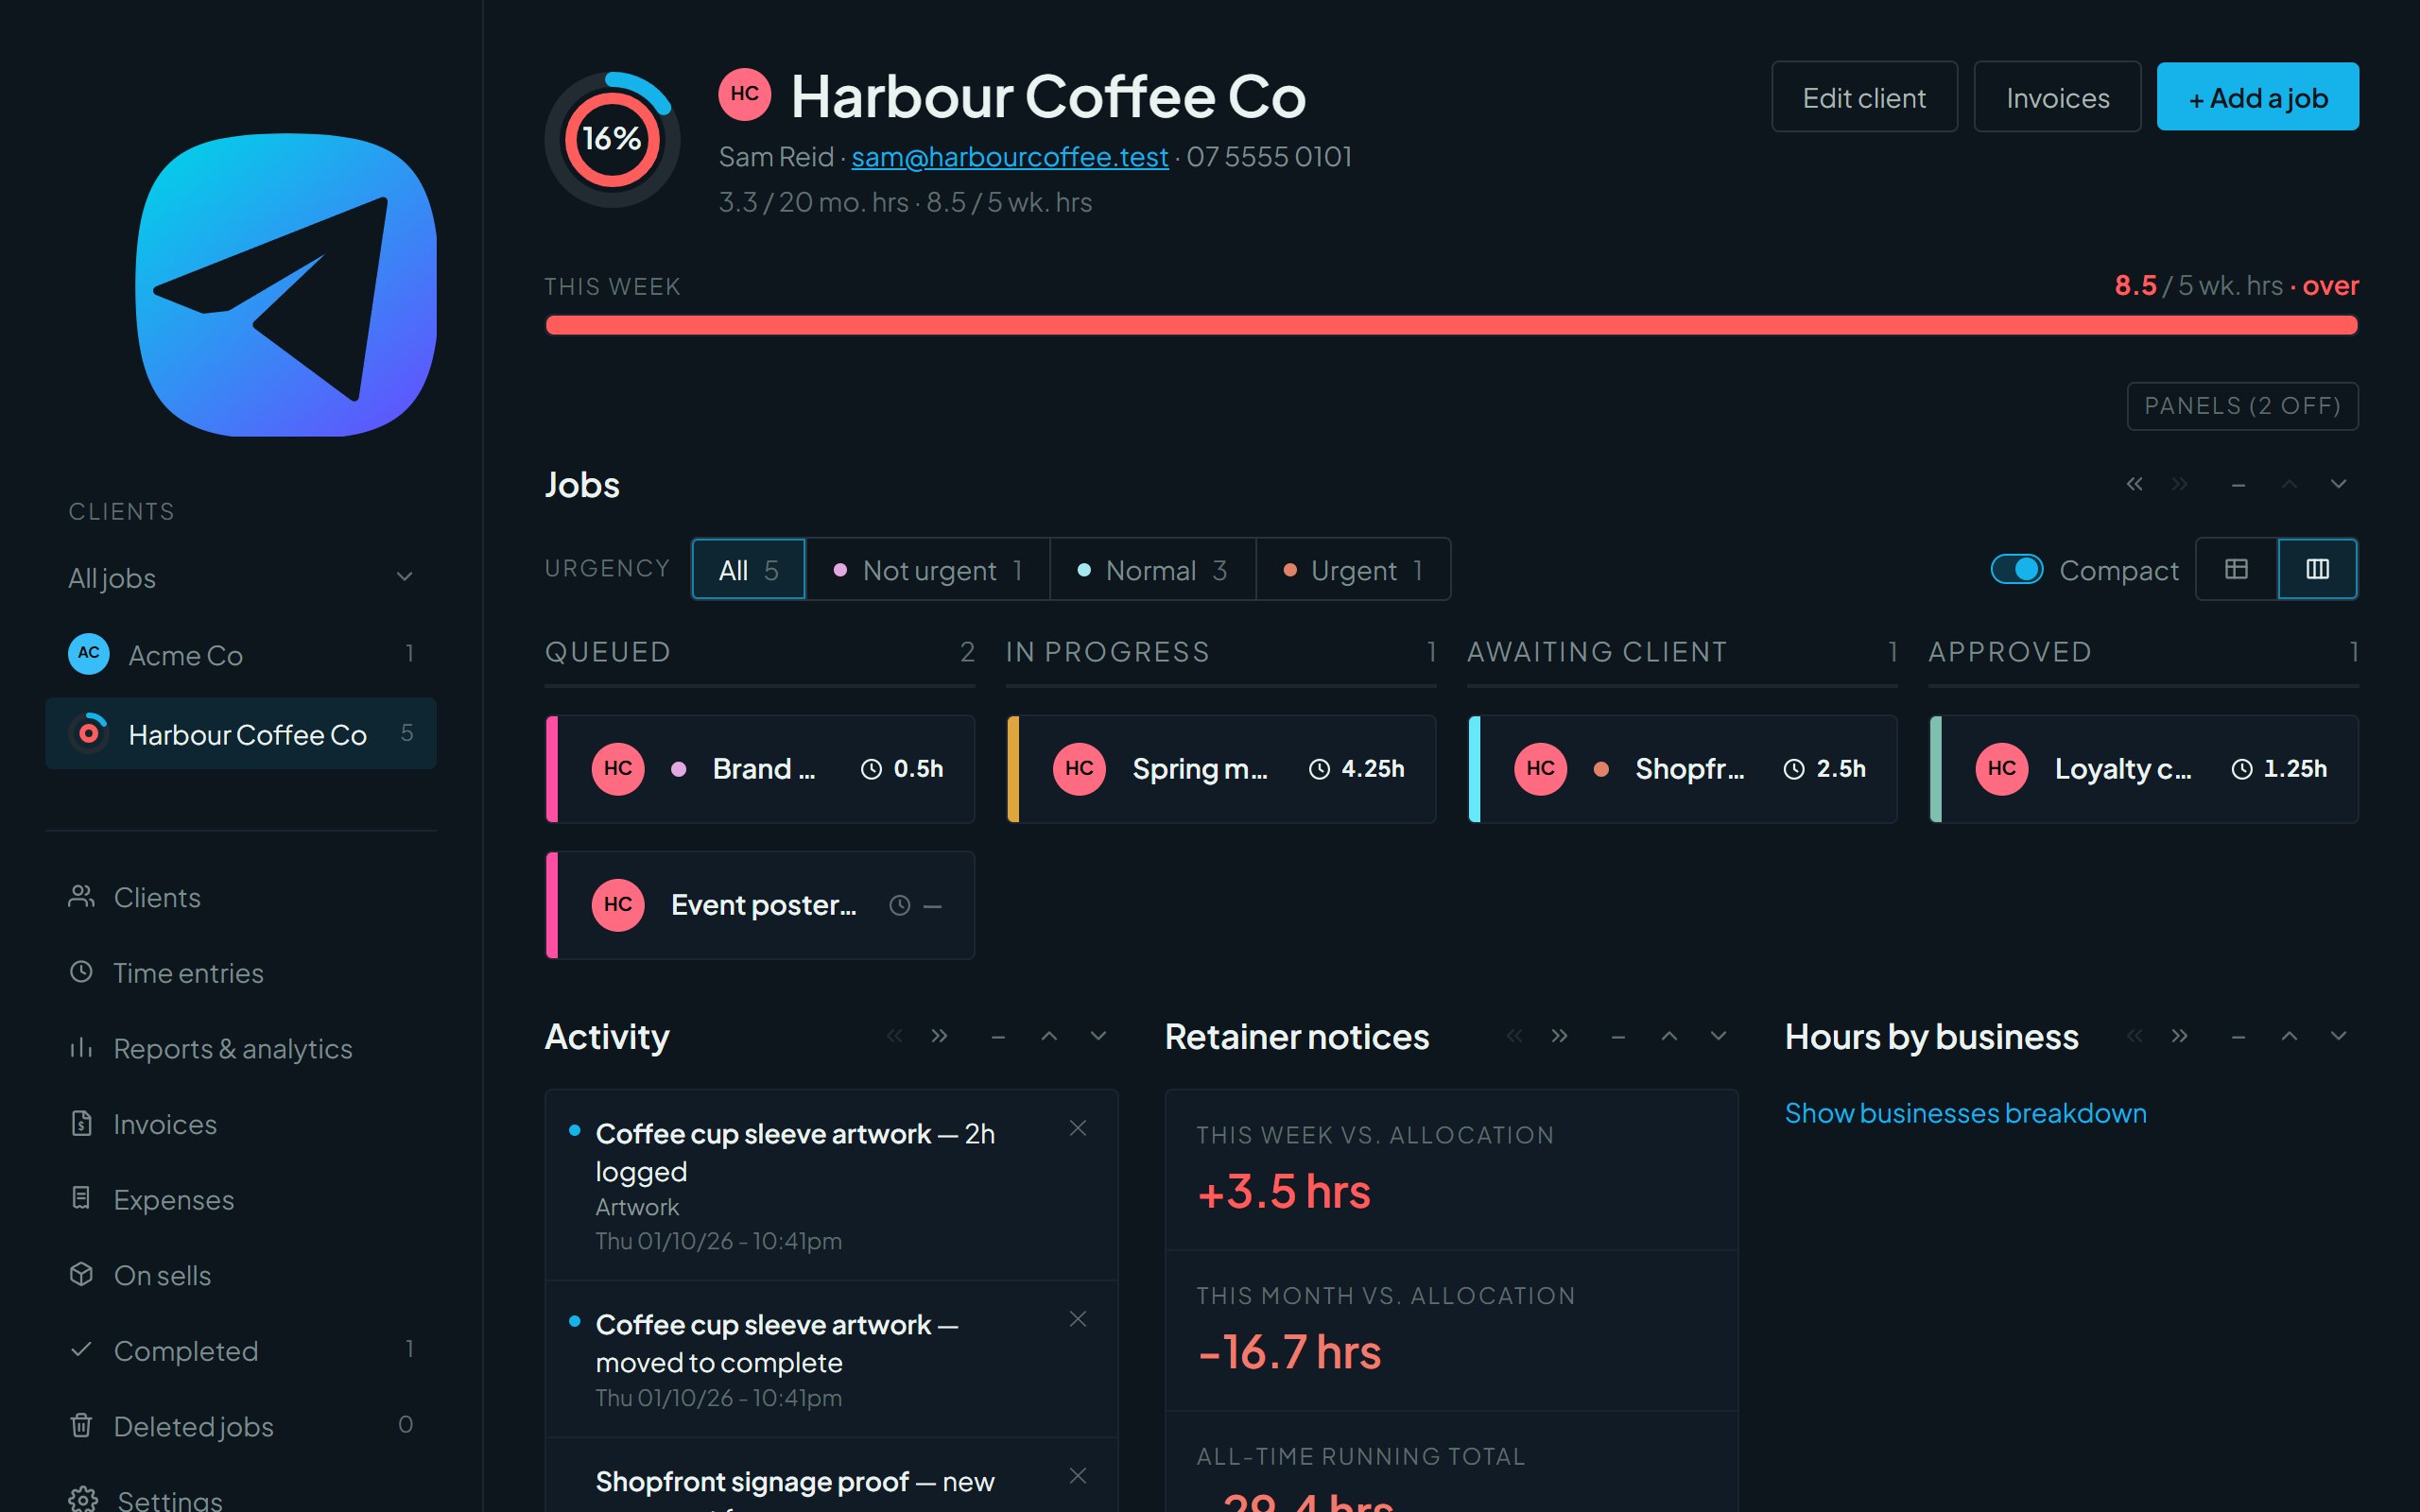Open On sells in the sidebar
The width and height of the screenshot is (2420, 1512).
[240, 1275]
